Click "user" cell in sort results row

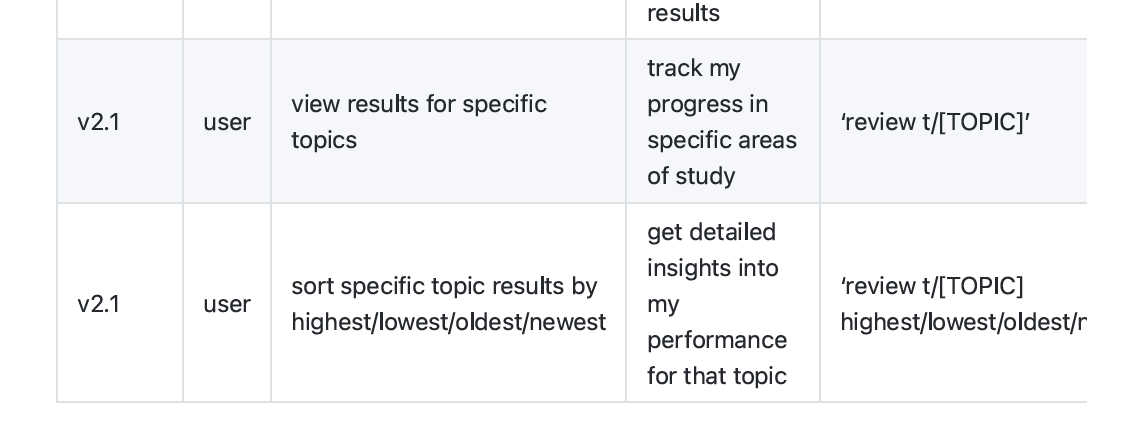227,304
